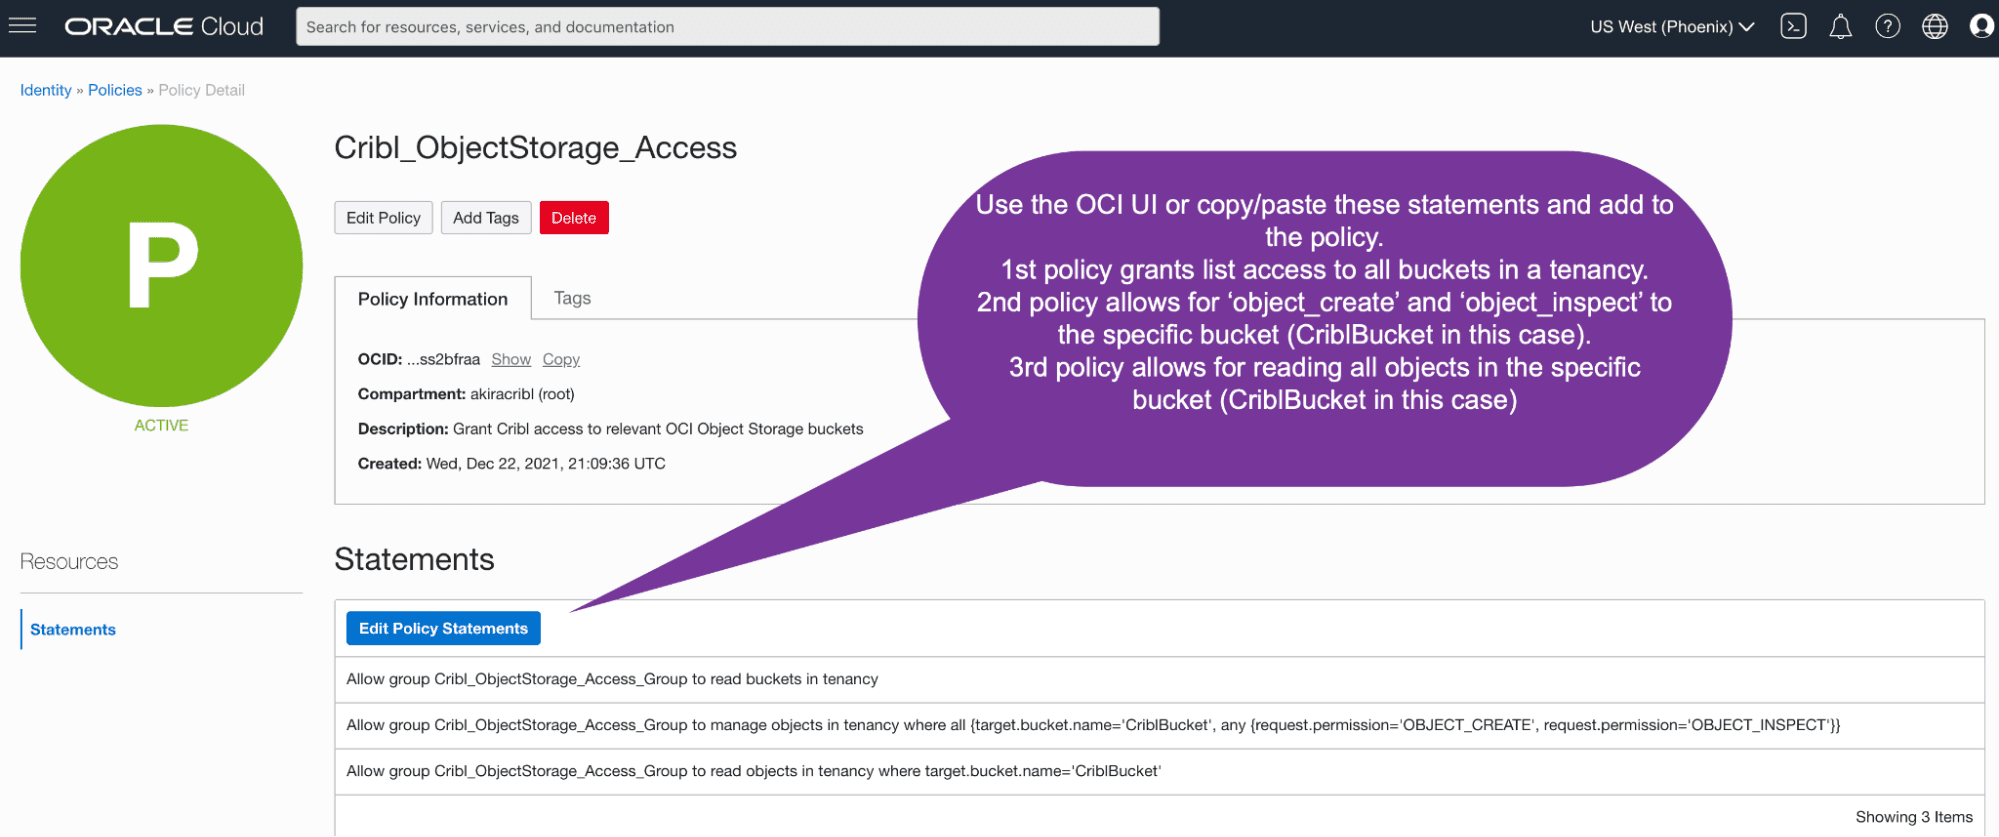The width and height of the screenshot is (1999, 837).
Task: Copy the policy OCID
Action: pyautogui.click(x=561, y=359)
